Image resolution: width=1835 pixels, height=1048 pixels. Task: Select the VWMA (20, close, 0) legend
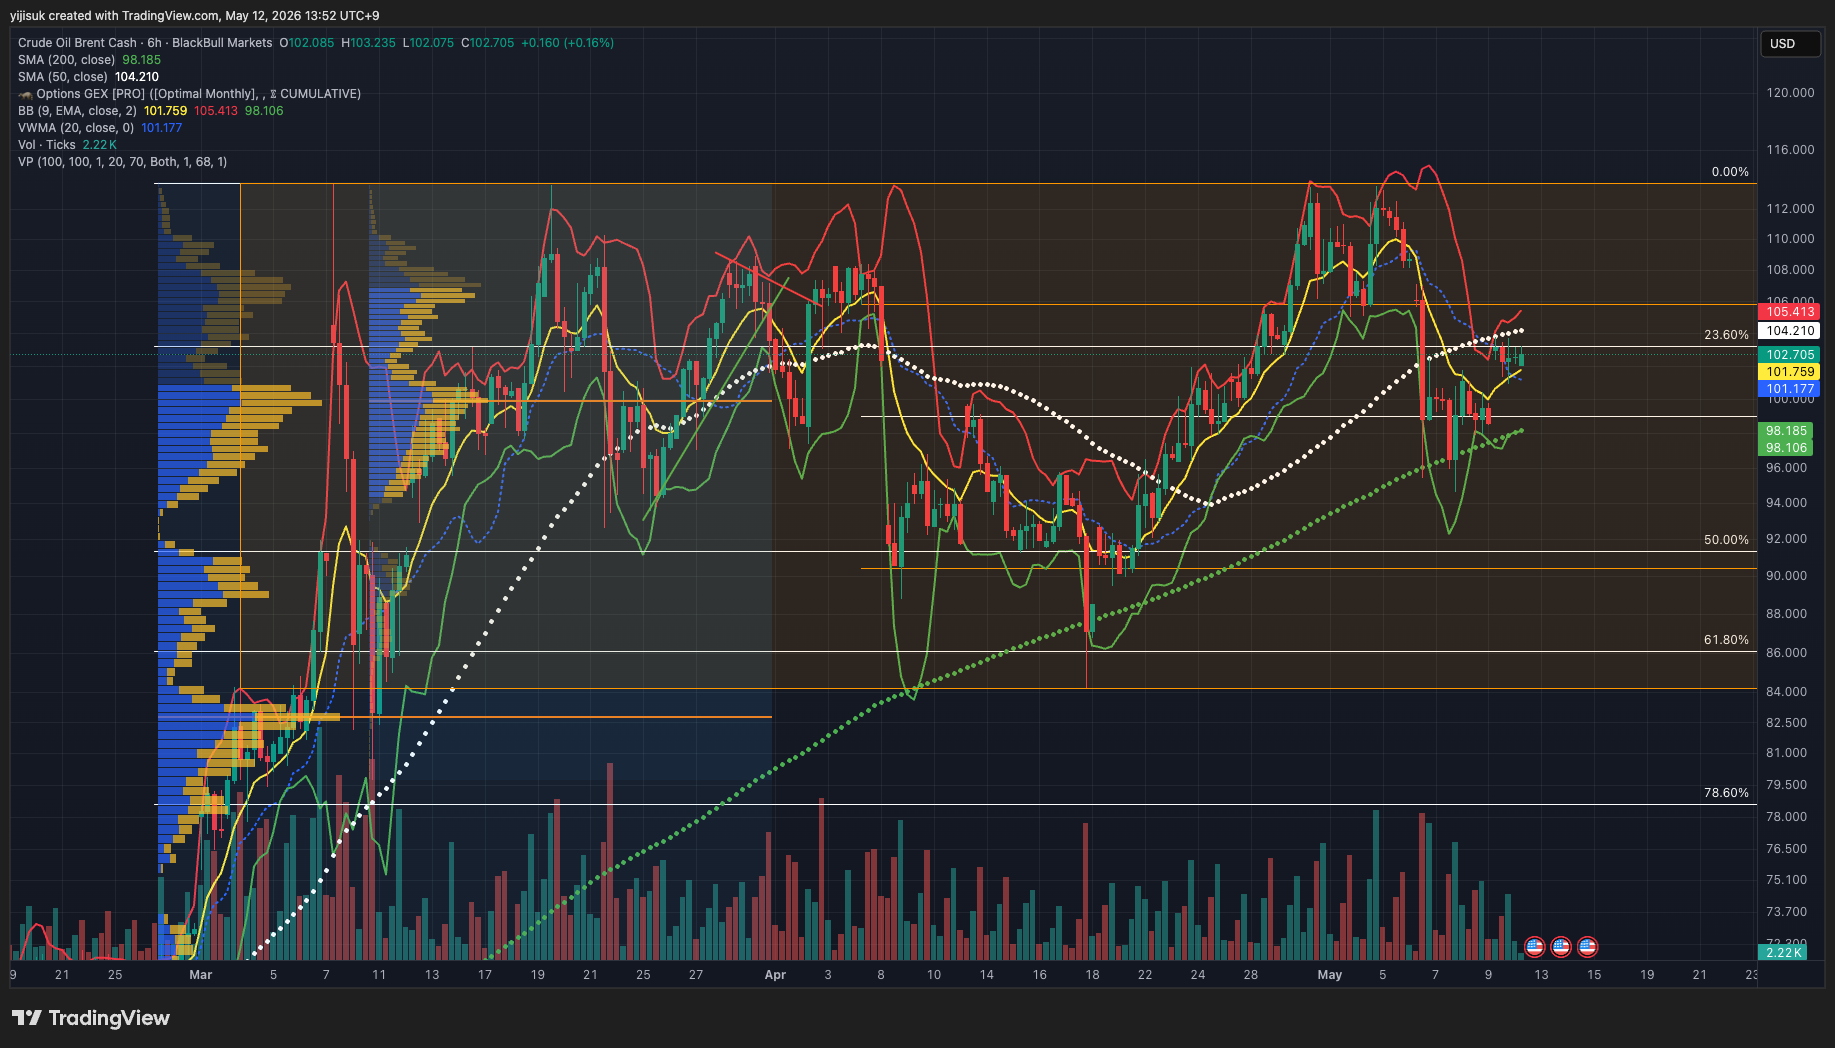pos(100,128)
